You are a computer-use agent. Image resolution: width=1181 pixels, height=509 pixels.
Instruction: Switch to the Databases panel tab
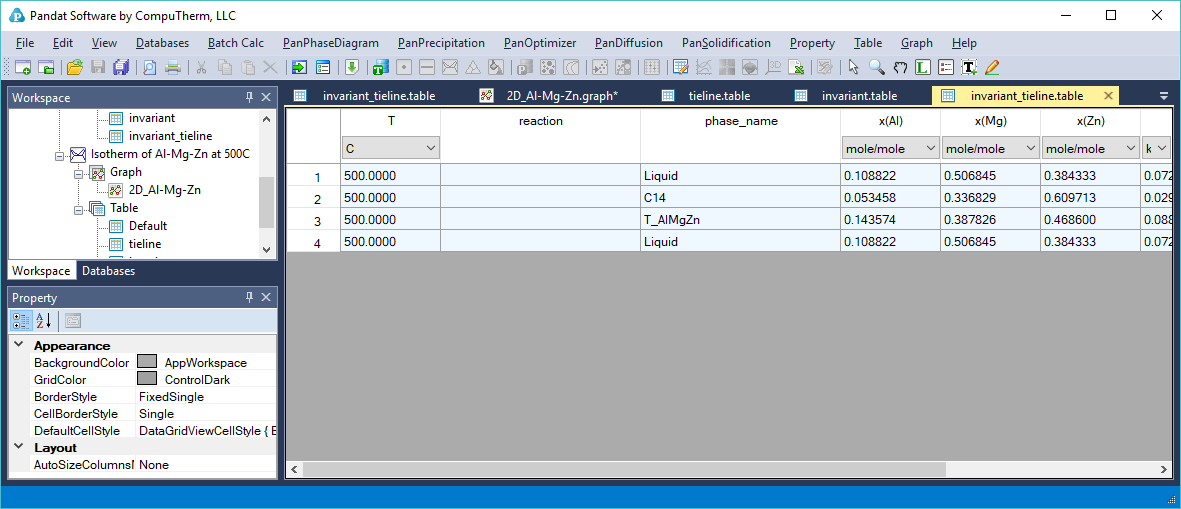pos(108,271)
